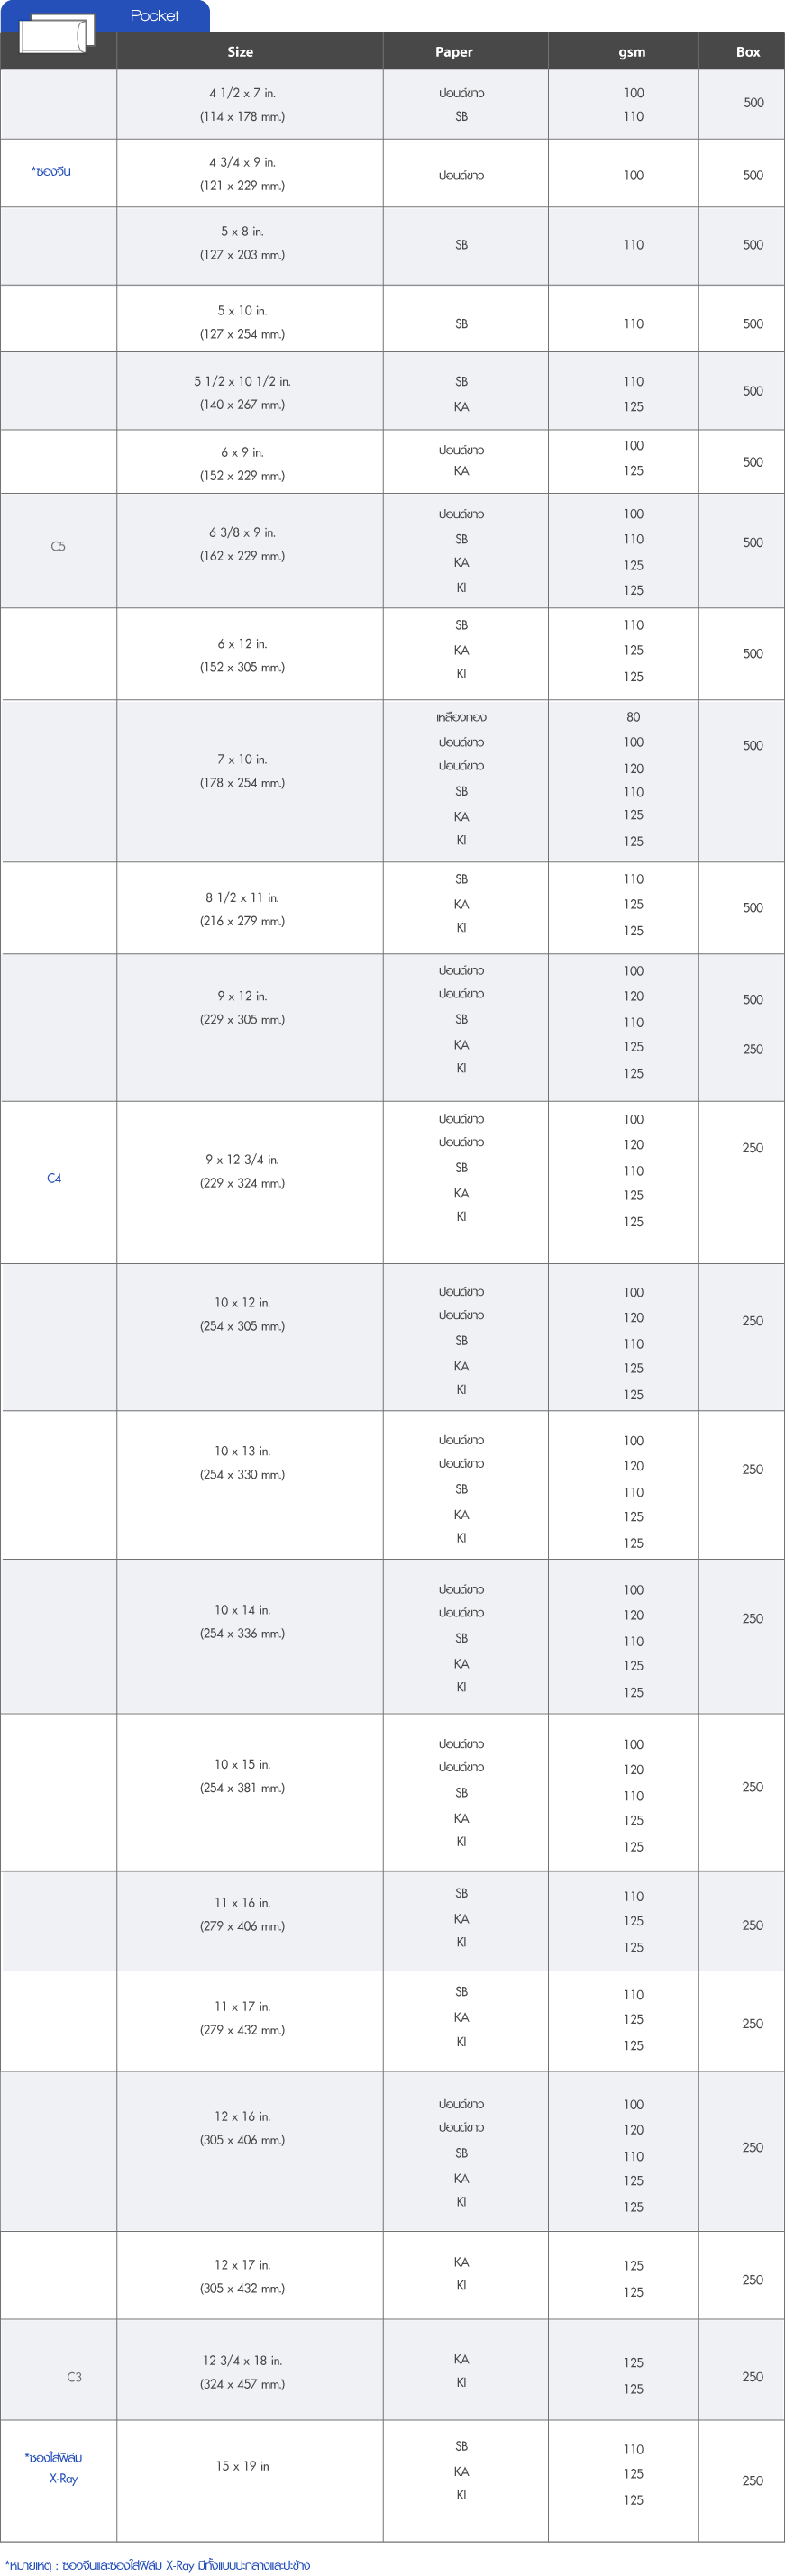Click the gsm column header
Viewport: 785px width, 2576px height.
click(x=632, y=52)
